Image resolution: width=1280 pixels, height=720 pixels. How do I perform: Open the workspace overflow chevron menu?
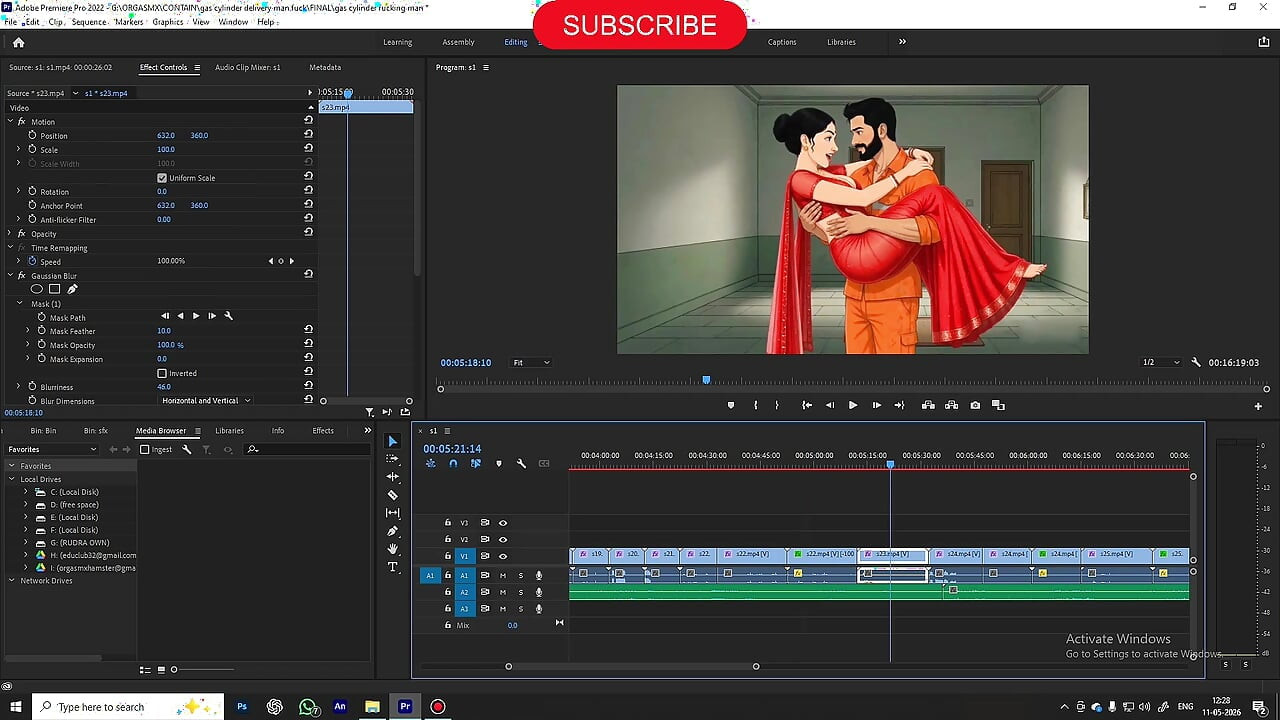pyautogui.click(x=902, y=42)
